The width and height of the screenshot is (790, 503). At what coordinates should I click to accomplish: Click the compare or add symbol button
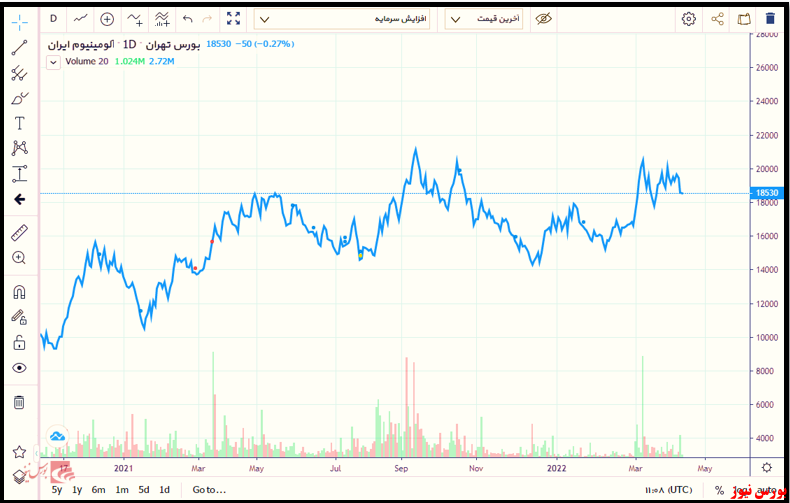click(x=107, y=19)
